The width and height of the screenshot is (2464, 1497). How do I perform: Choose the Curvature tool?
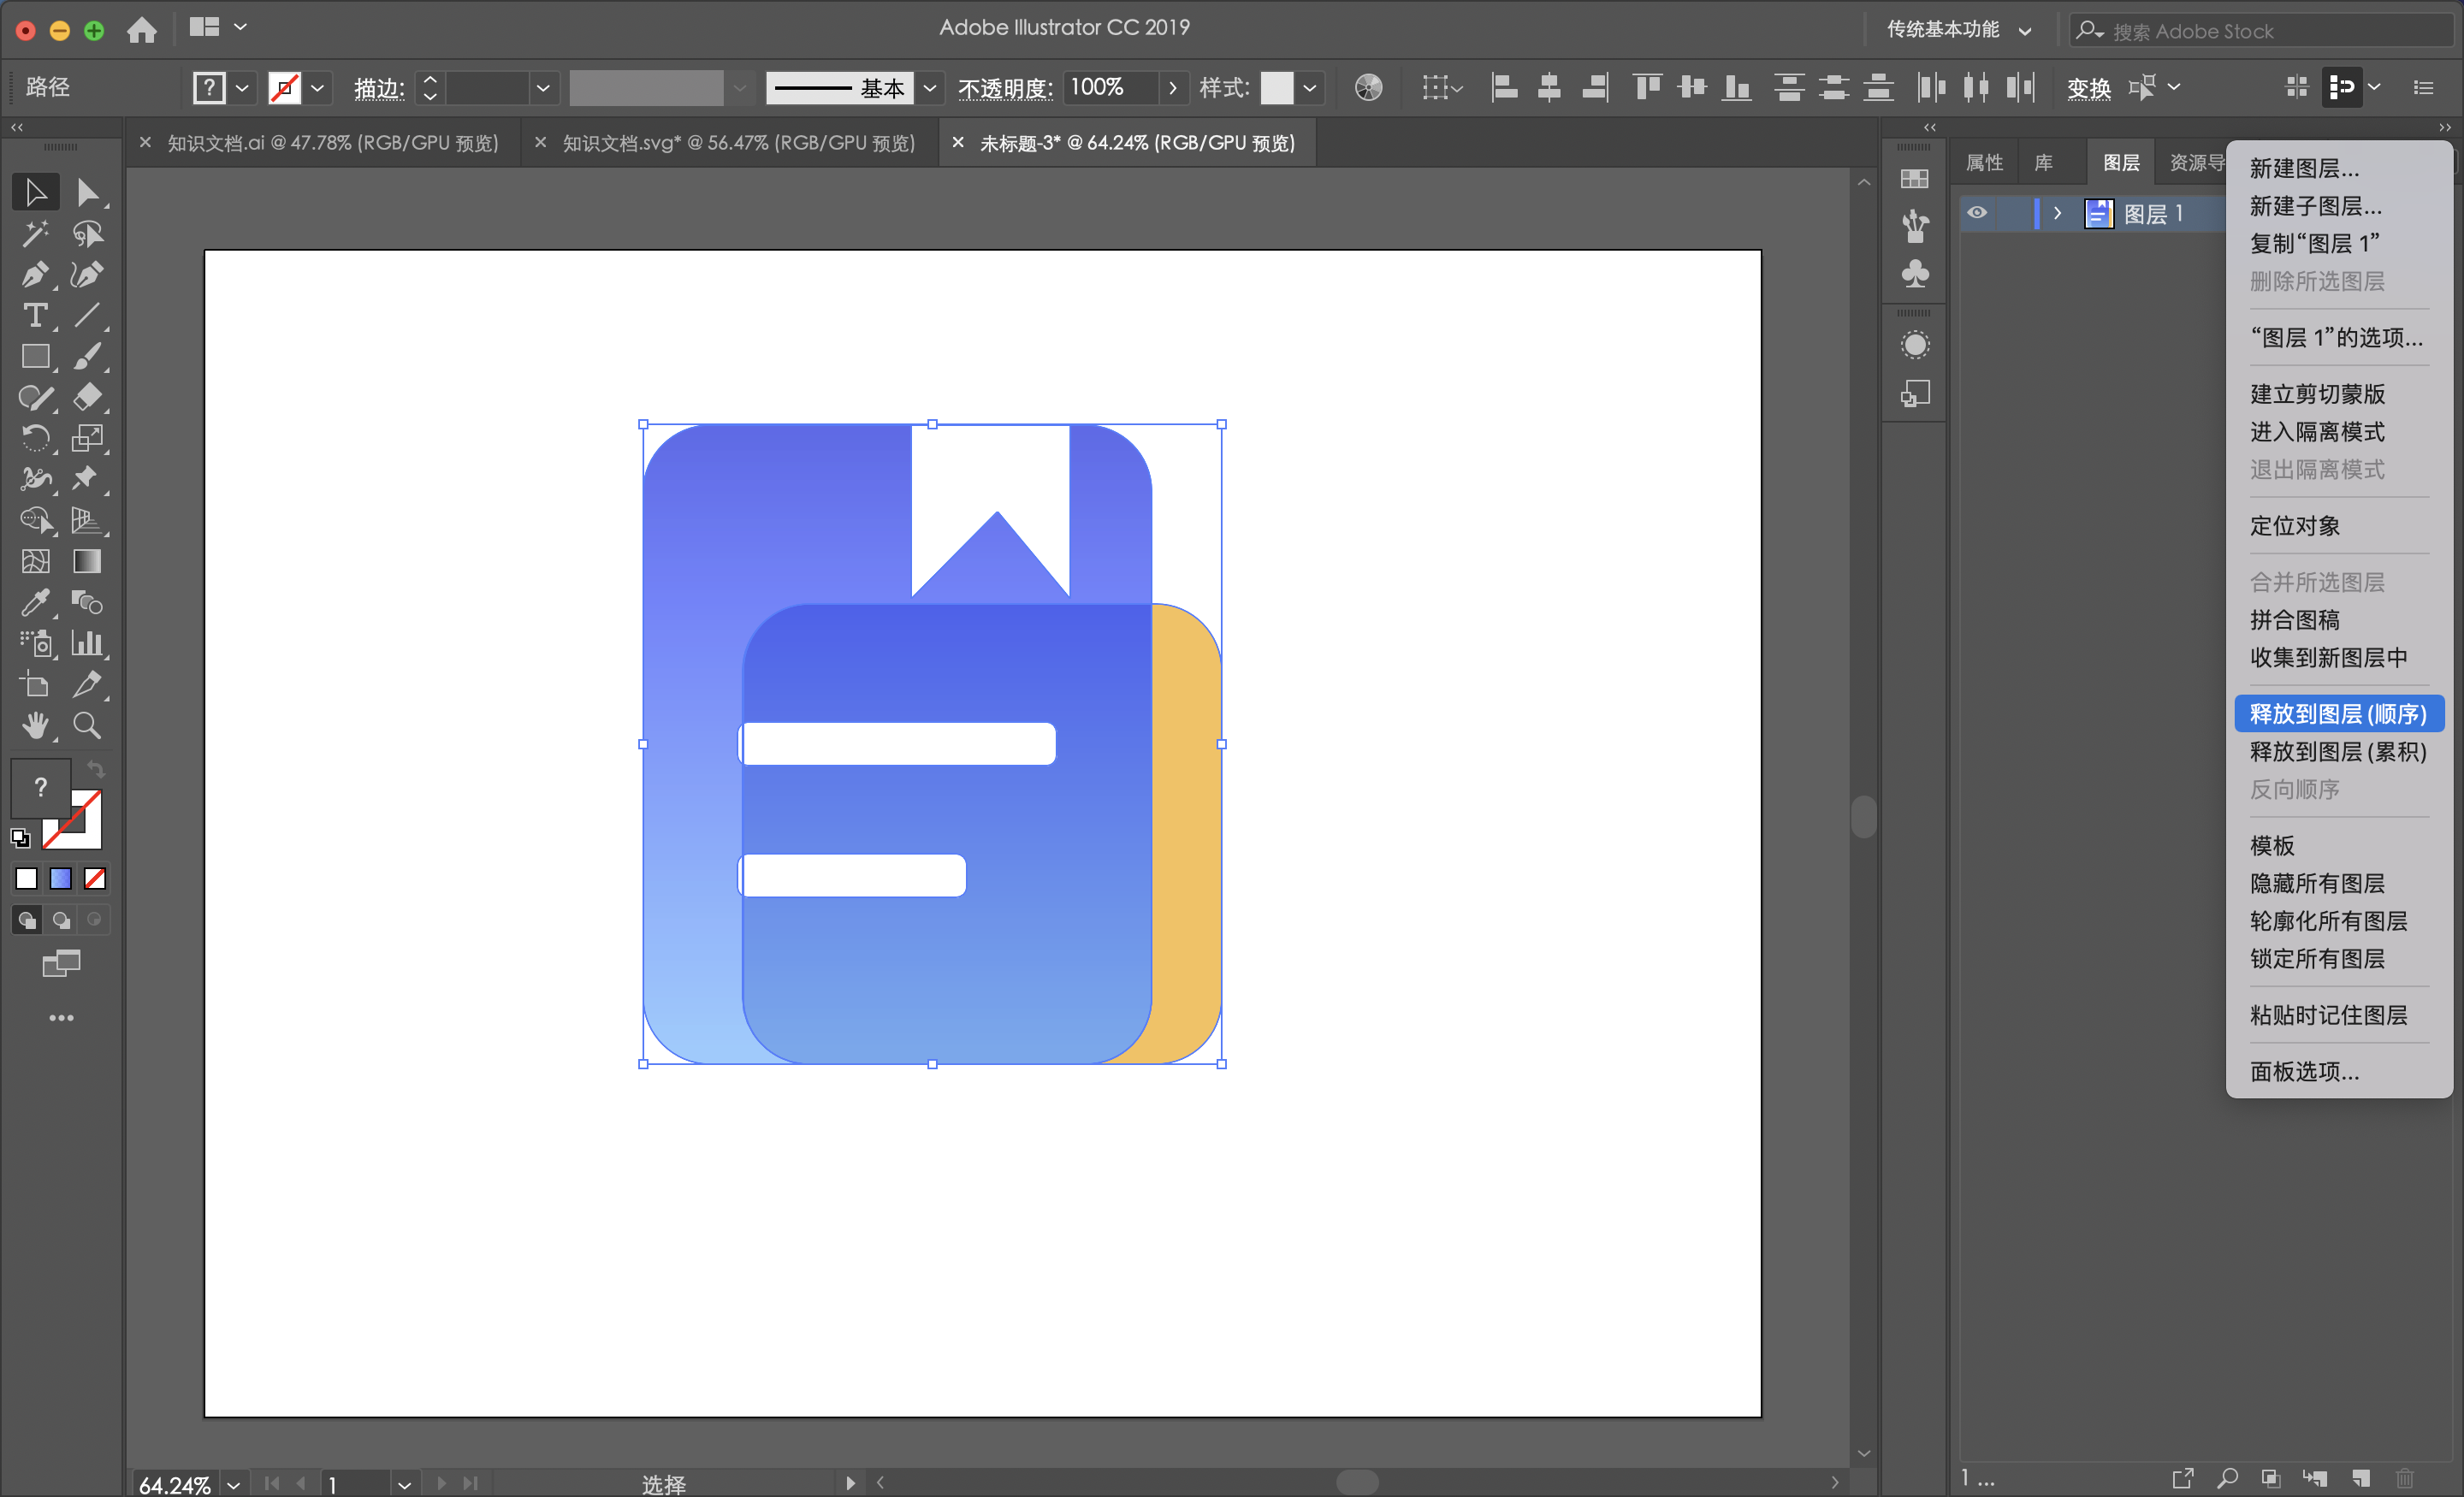pos(87,275)
